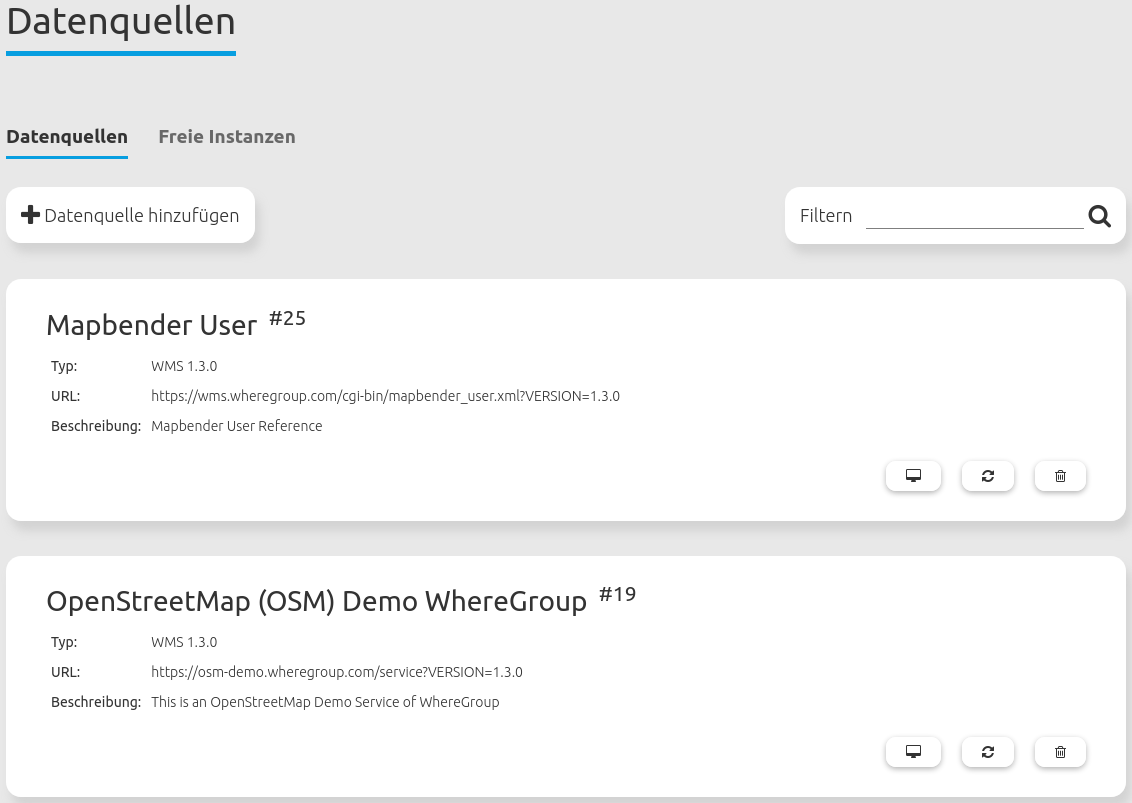The image size is (1132, 803).
Task: Click the Mapbender User Reference description
Action: [x=236, y=426]
